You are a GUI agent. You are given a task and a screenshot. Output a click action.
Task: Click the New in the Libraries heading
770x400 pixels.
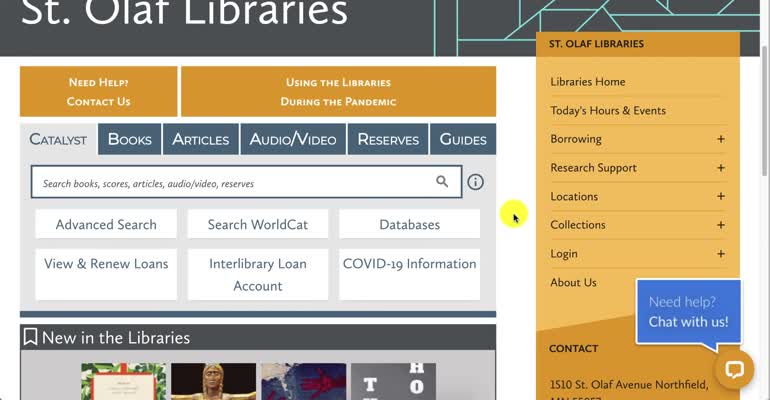(116, 338)
